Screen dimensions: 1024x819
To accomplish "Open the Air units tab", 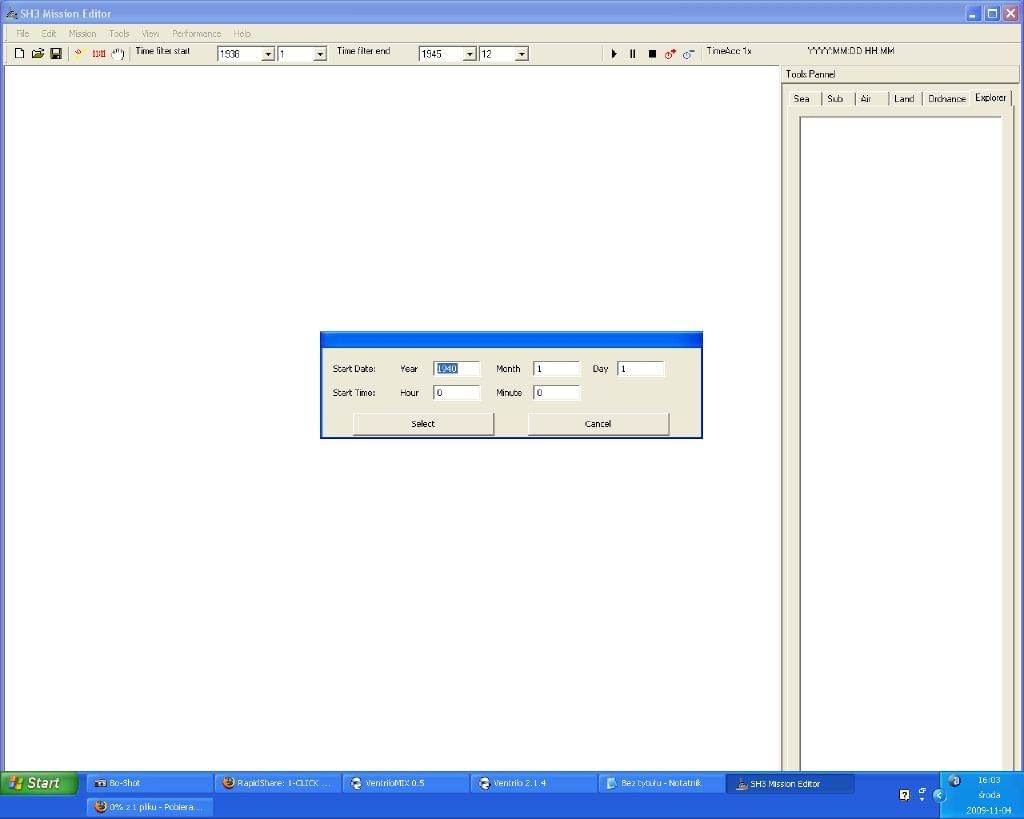I will 866,99.
